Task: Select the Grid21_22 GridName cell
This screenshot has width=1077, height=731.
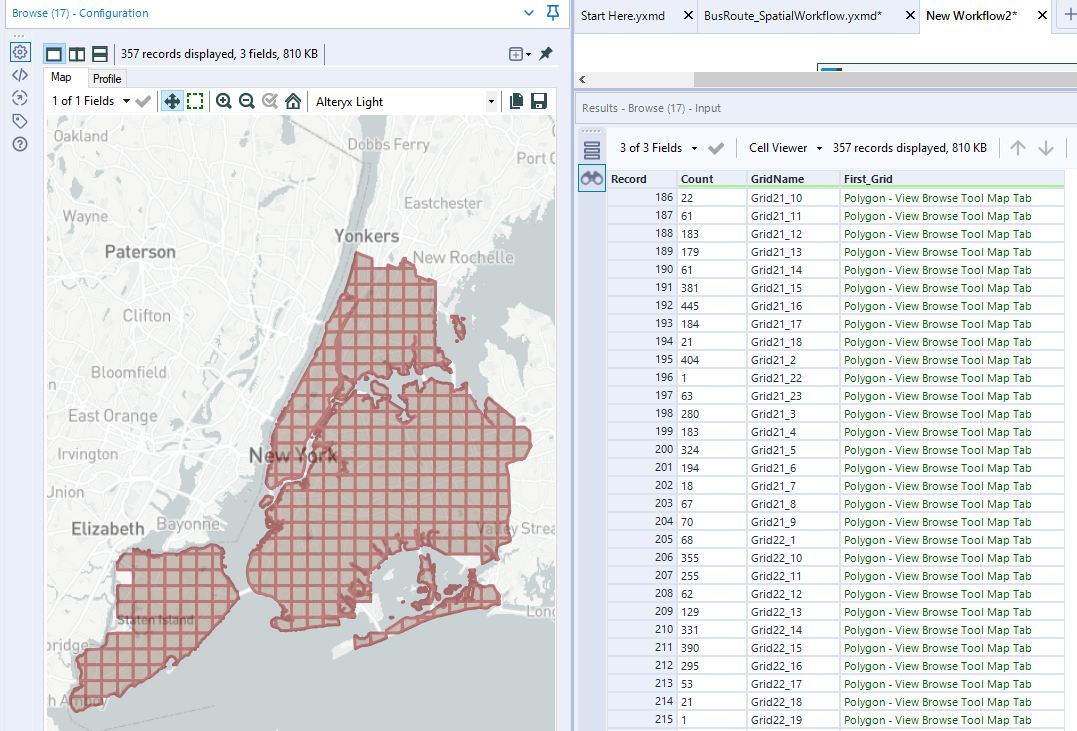Action: 793,378
